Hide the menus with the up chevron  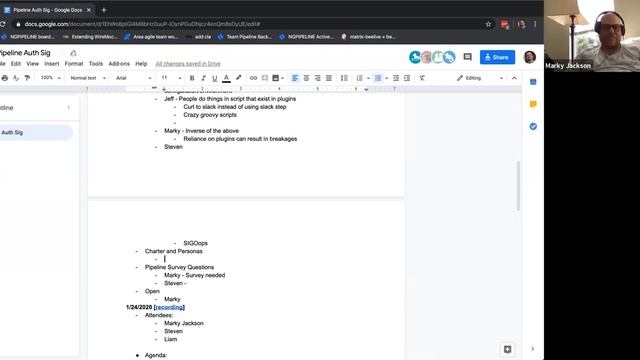click(x=514, y=78)
